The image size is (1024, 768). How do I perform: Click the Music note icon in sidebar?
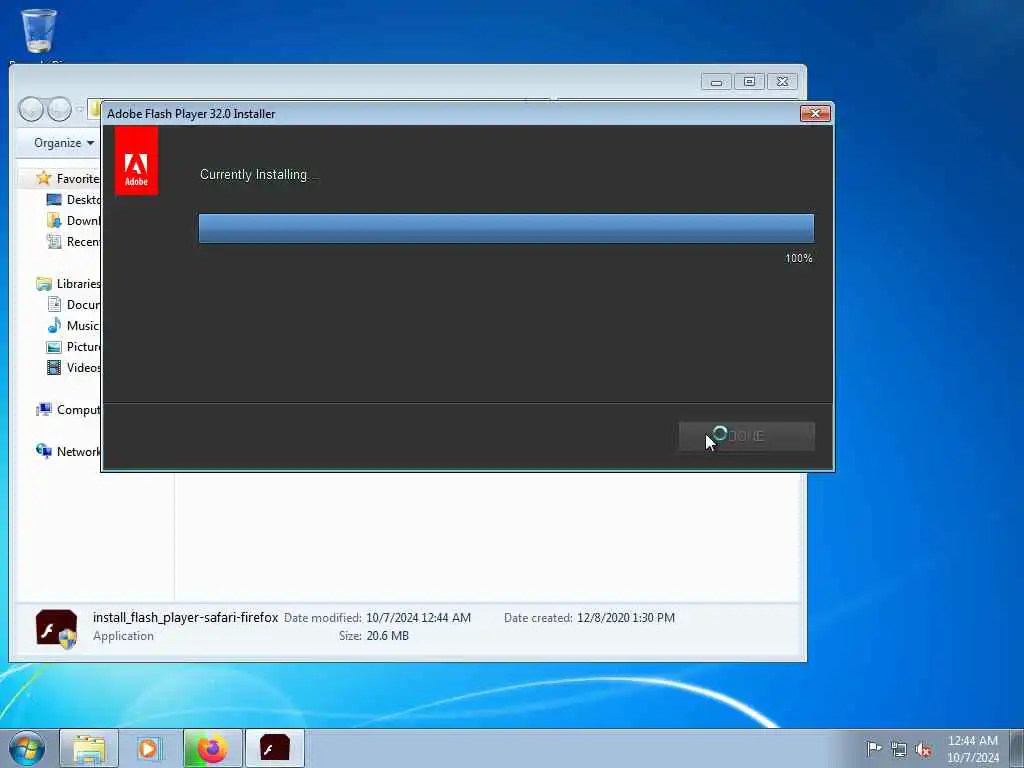pos(54,325)
